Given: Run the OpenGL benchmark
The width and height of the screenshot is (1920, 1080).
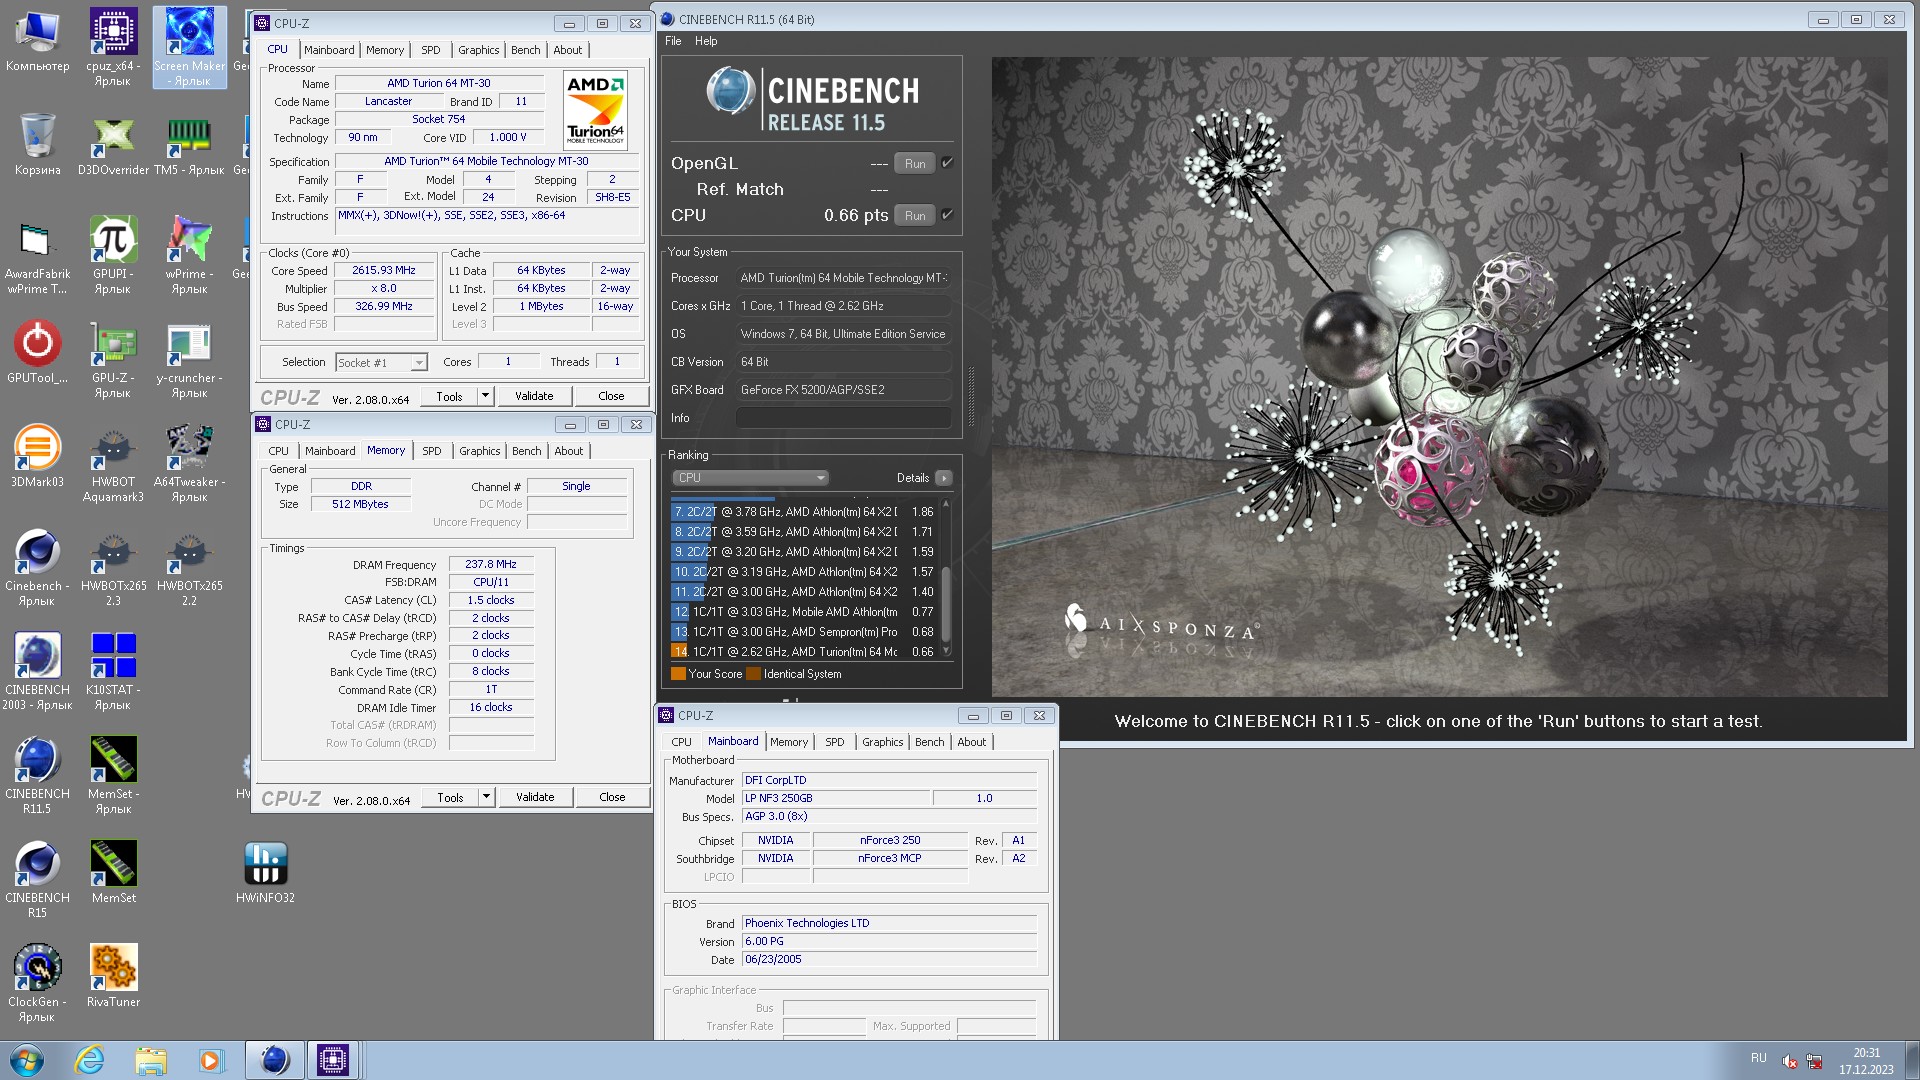Looking at the screenshot, I should pos(915,163).
